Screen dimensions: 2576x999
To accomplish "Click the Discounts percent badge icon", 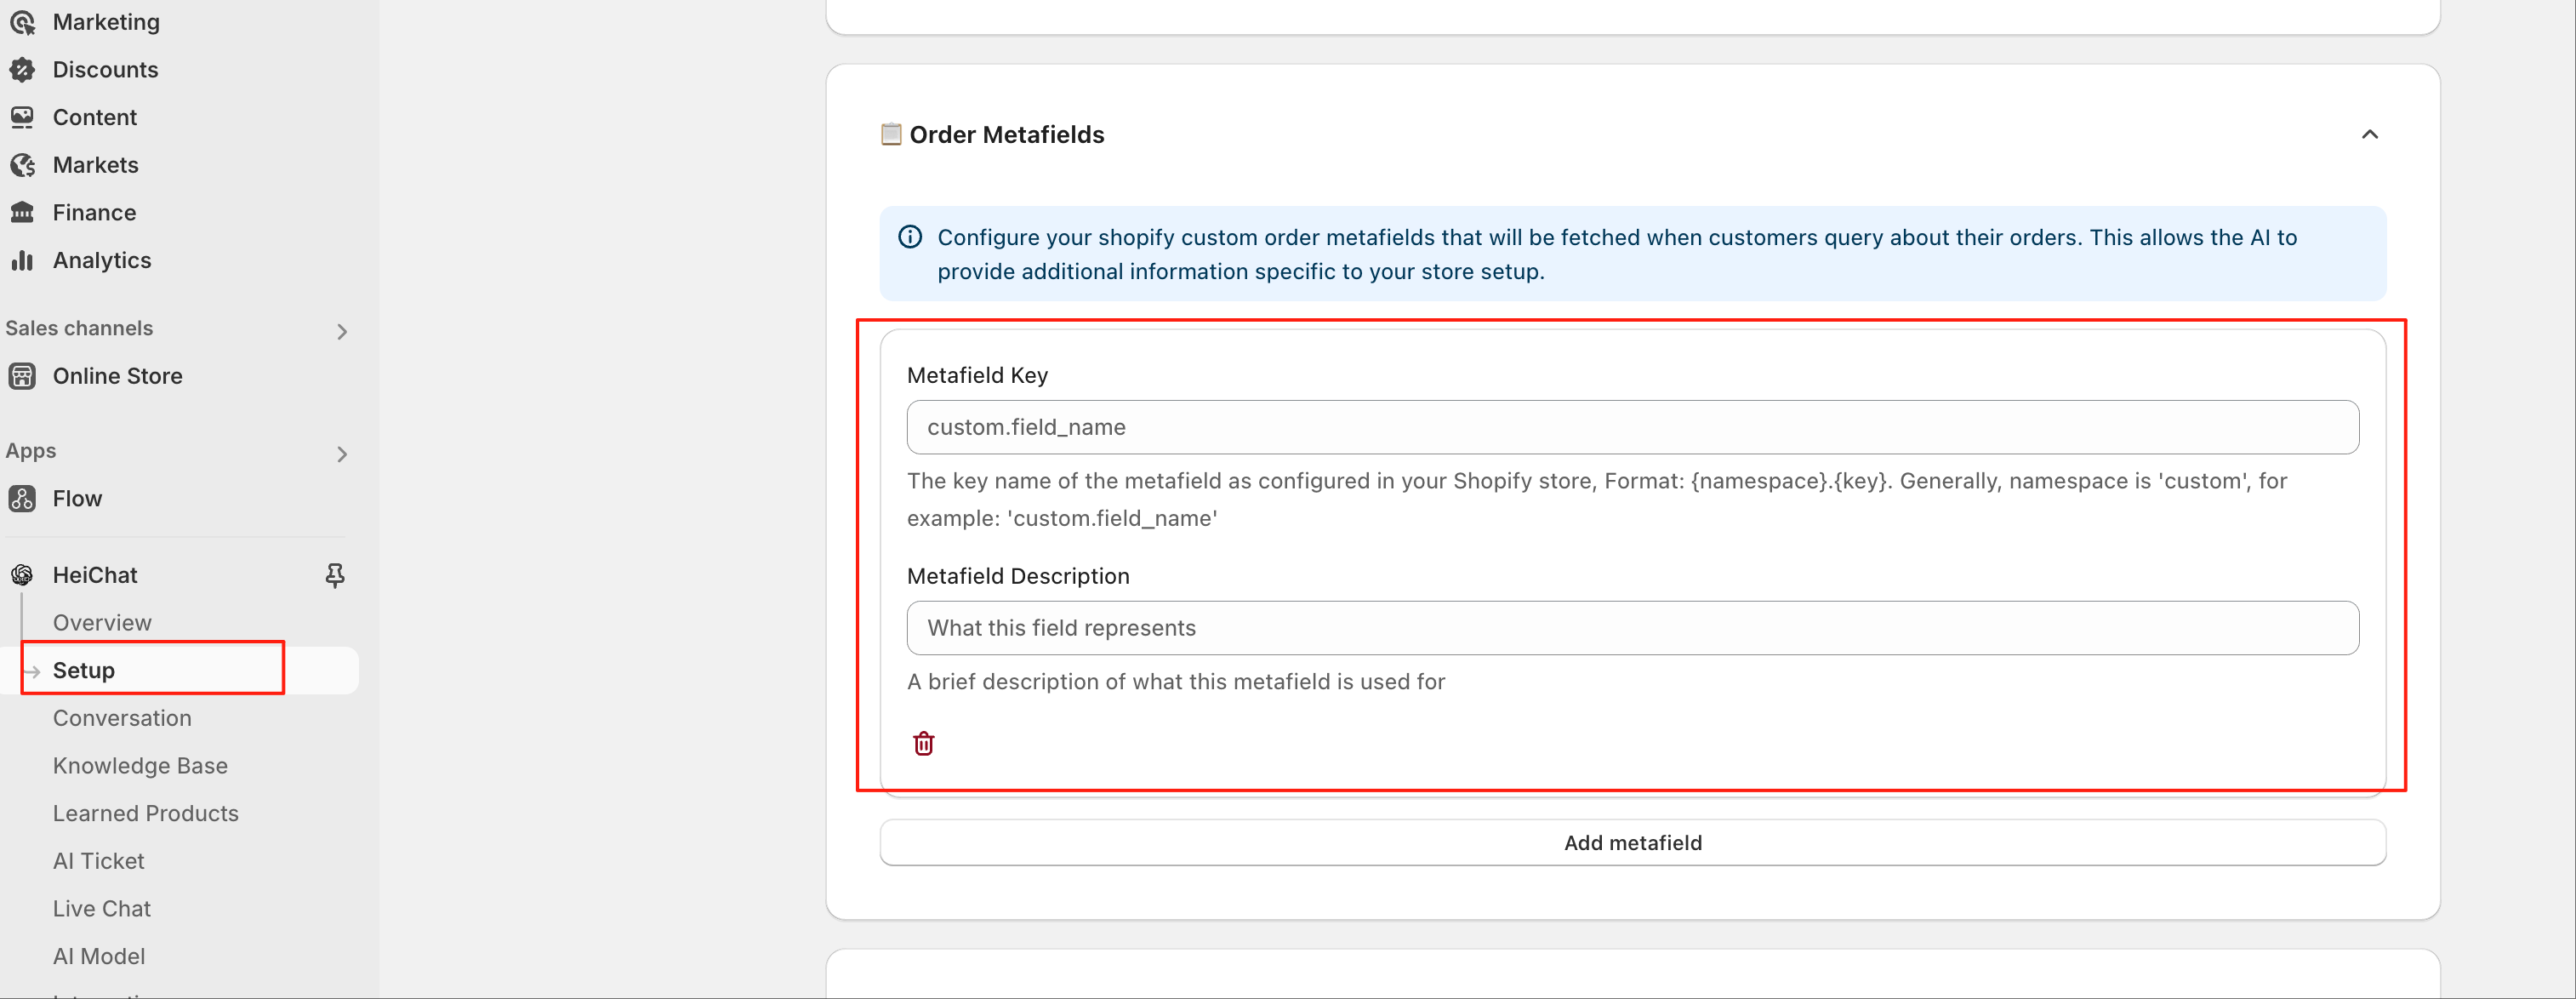I will click(22, 70).
